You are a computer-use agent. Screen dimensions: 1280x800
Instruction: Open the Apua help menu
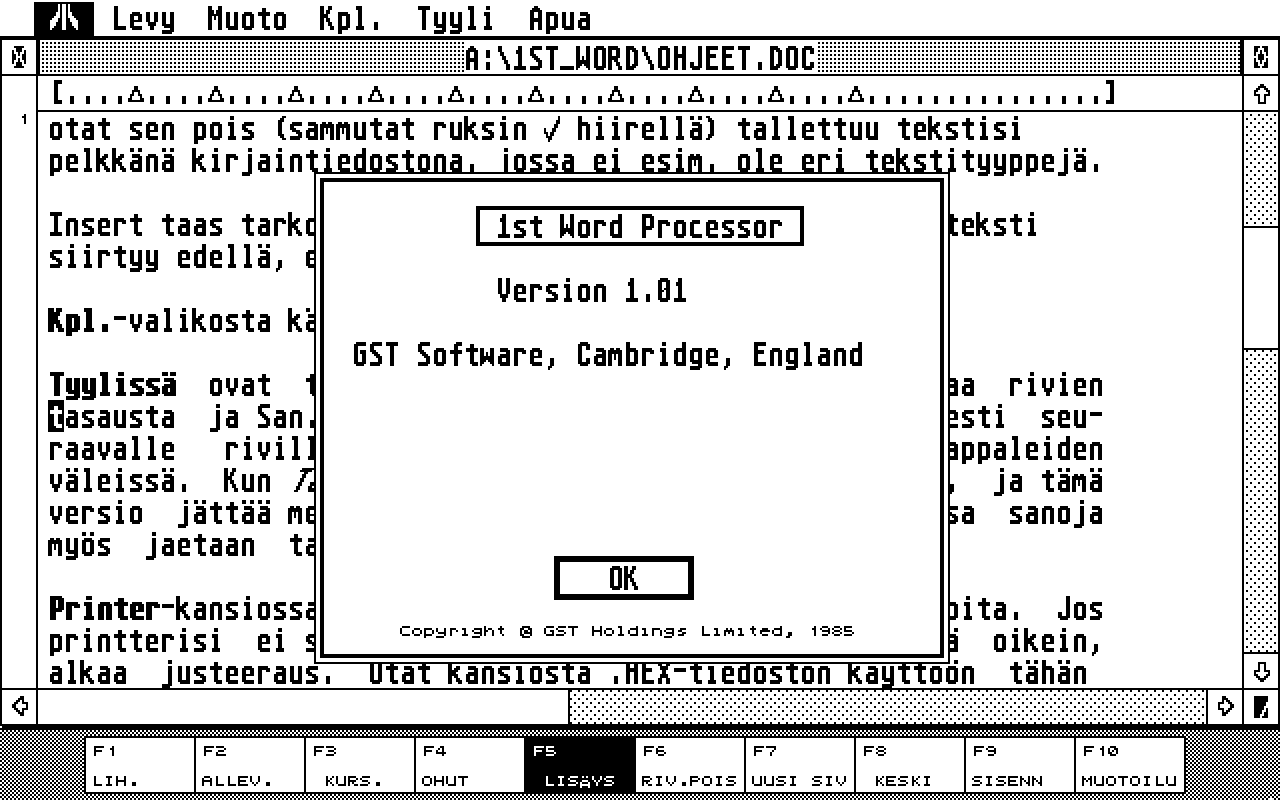[x=559, y=19]
